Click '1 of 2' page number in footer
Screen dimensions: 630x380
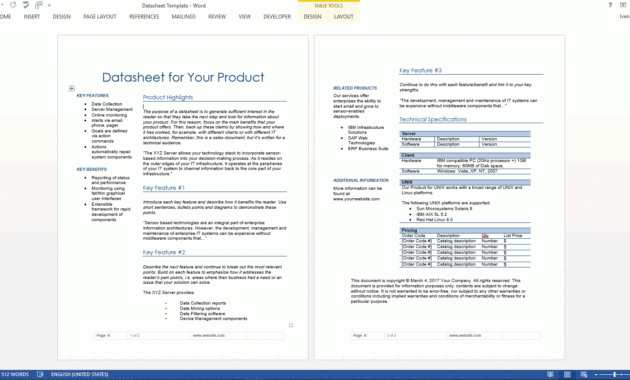135,335
